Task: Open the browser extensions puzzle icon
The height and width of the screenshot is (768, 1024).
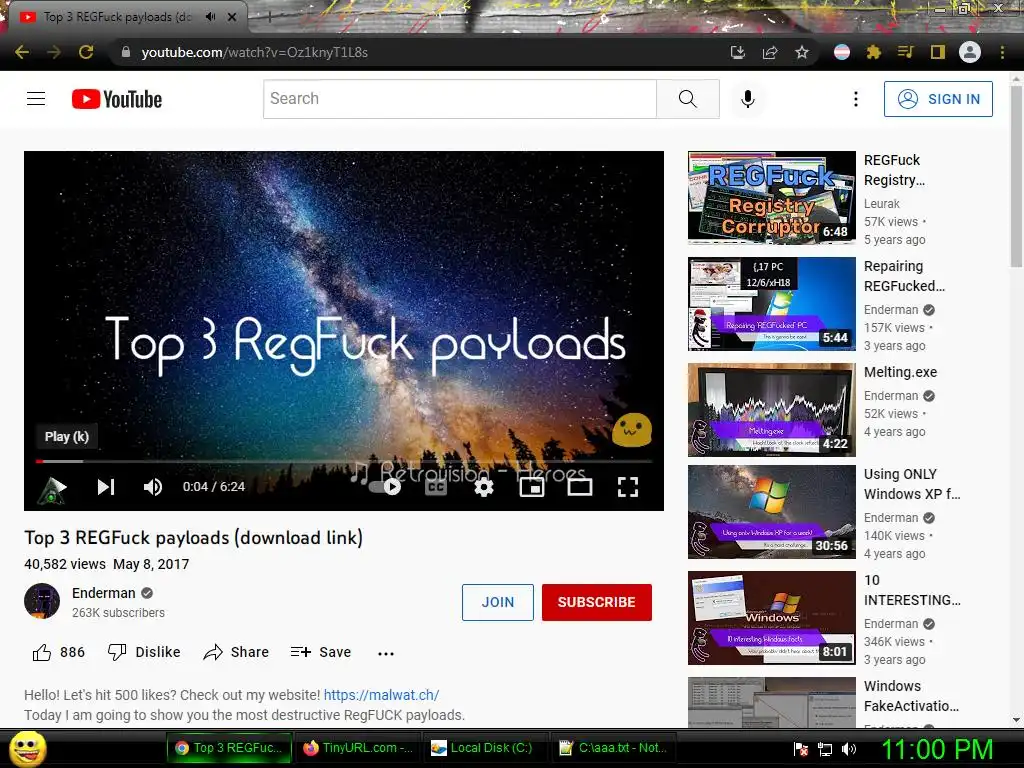Action: pos(874,52)
